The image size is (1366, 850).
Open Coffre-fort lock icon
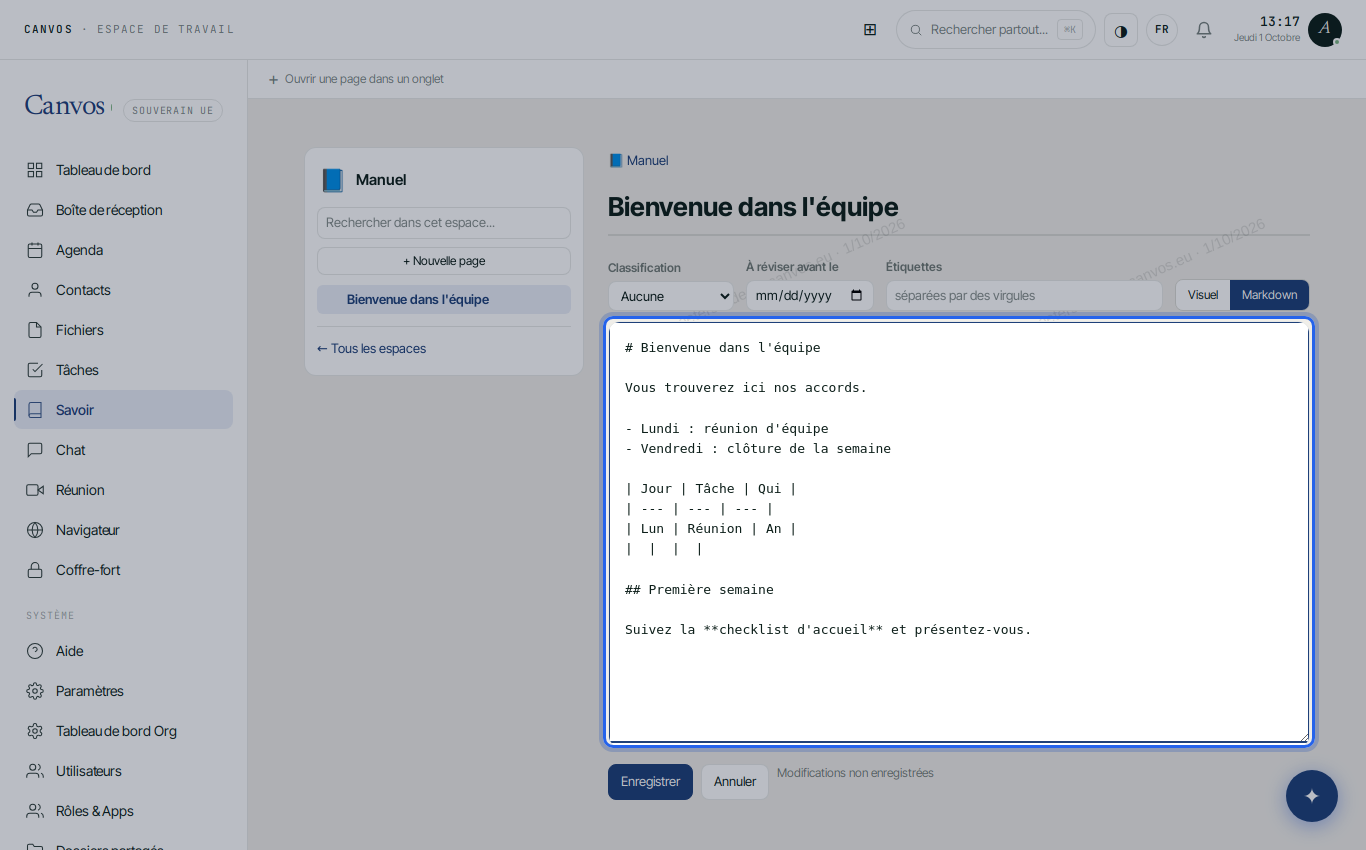click(x=35, y=570)
